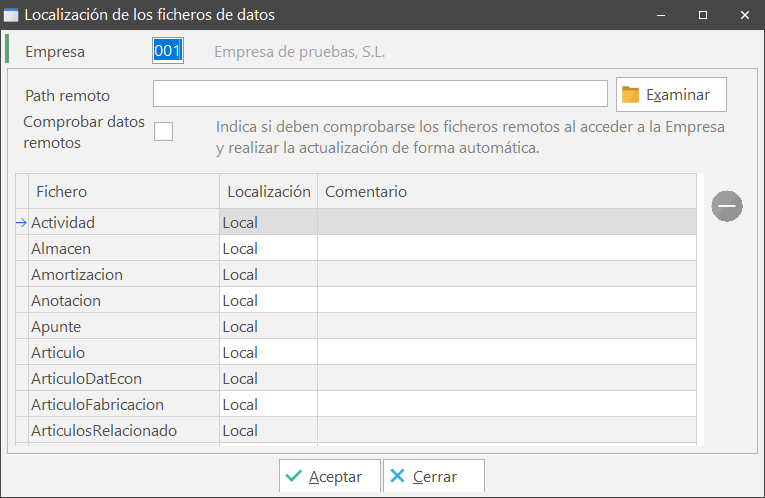Click the blue arrow row indicator
Screen dimensions: 765x498
click(x=22, y=223)
